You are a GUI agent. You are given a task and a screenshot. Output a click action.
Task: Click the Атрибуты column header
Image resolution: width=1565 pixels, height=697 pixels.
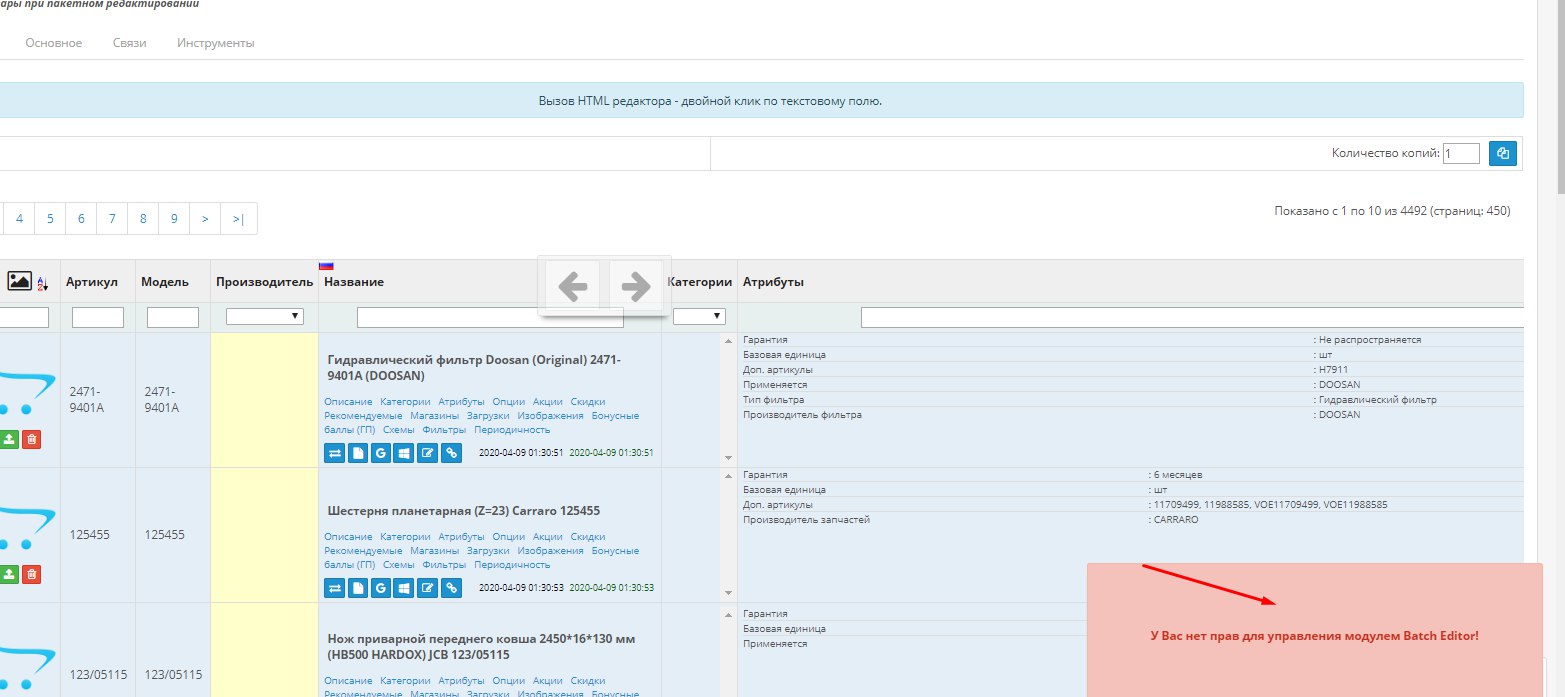point(773,282)
